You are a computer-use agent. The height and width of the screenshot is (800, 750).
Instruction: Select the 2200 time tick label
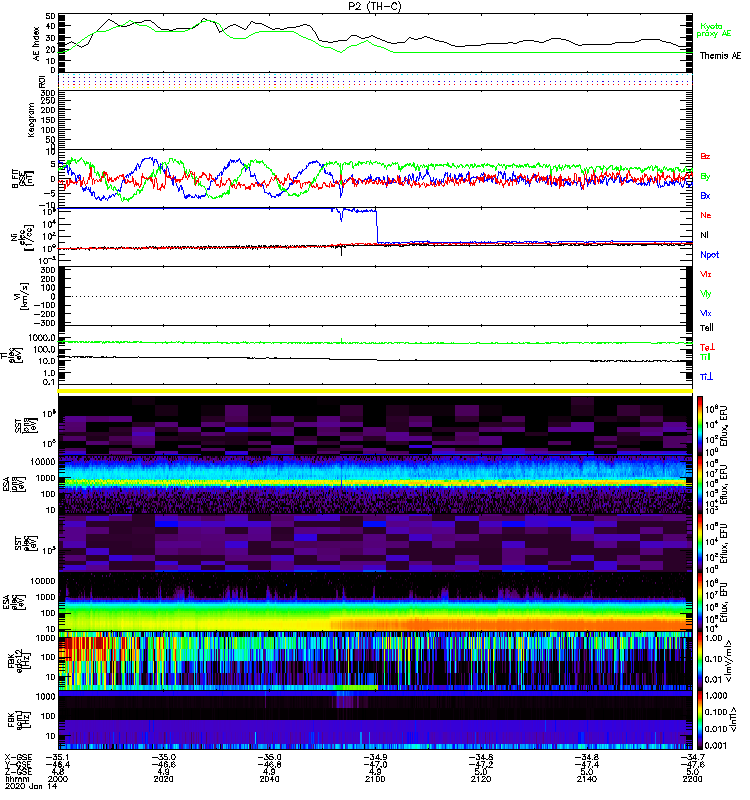pos(692,779)
